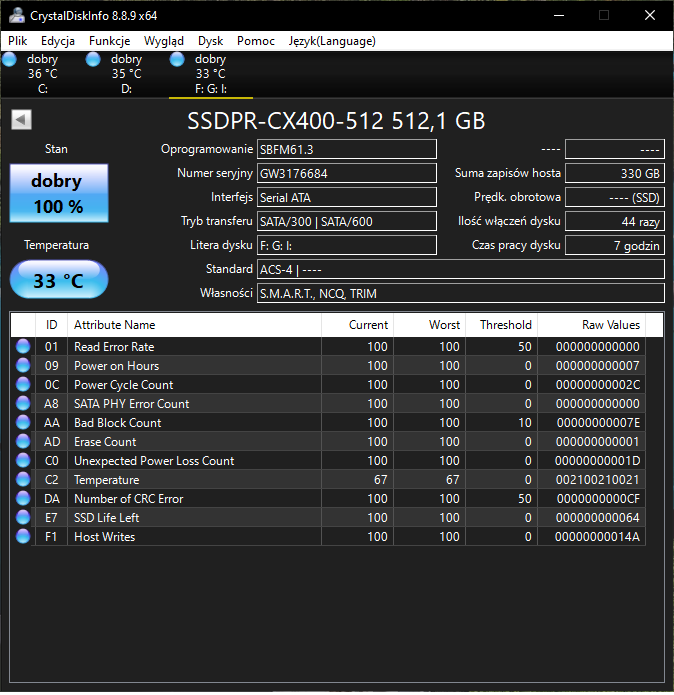Click raw value 00000000014A
This screenshot has width=674, height=695.
tap(597, 537)
